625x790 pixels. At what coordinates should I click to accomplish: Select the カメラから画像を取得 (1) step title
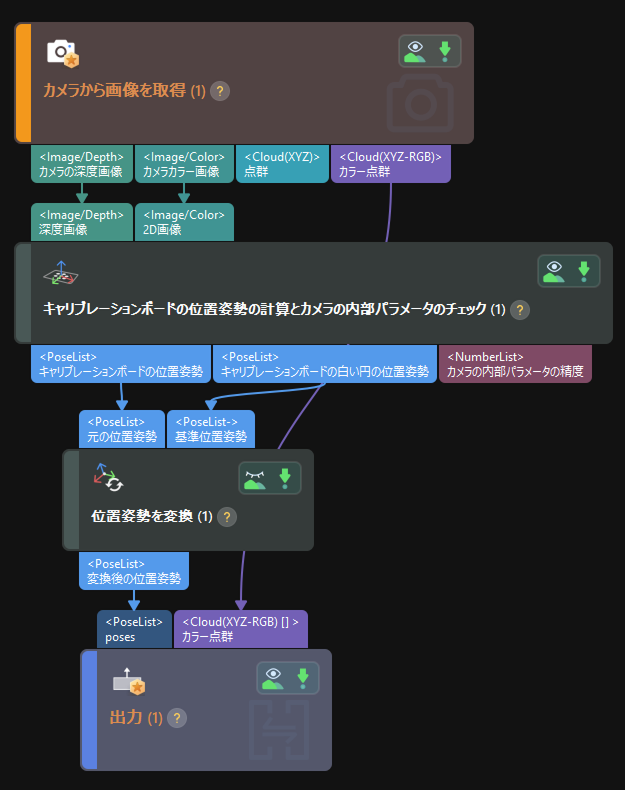[124, 91]
